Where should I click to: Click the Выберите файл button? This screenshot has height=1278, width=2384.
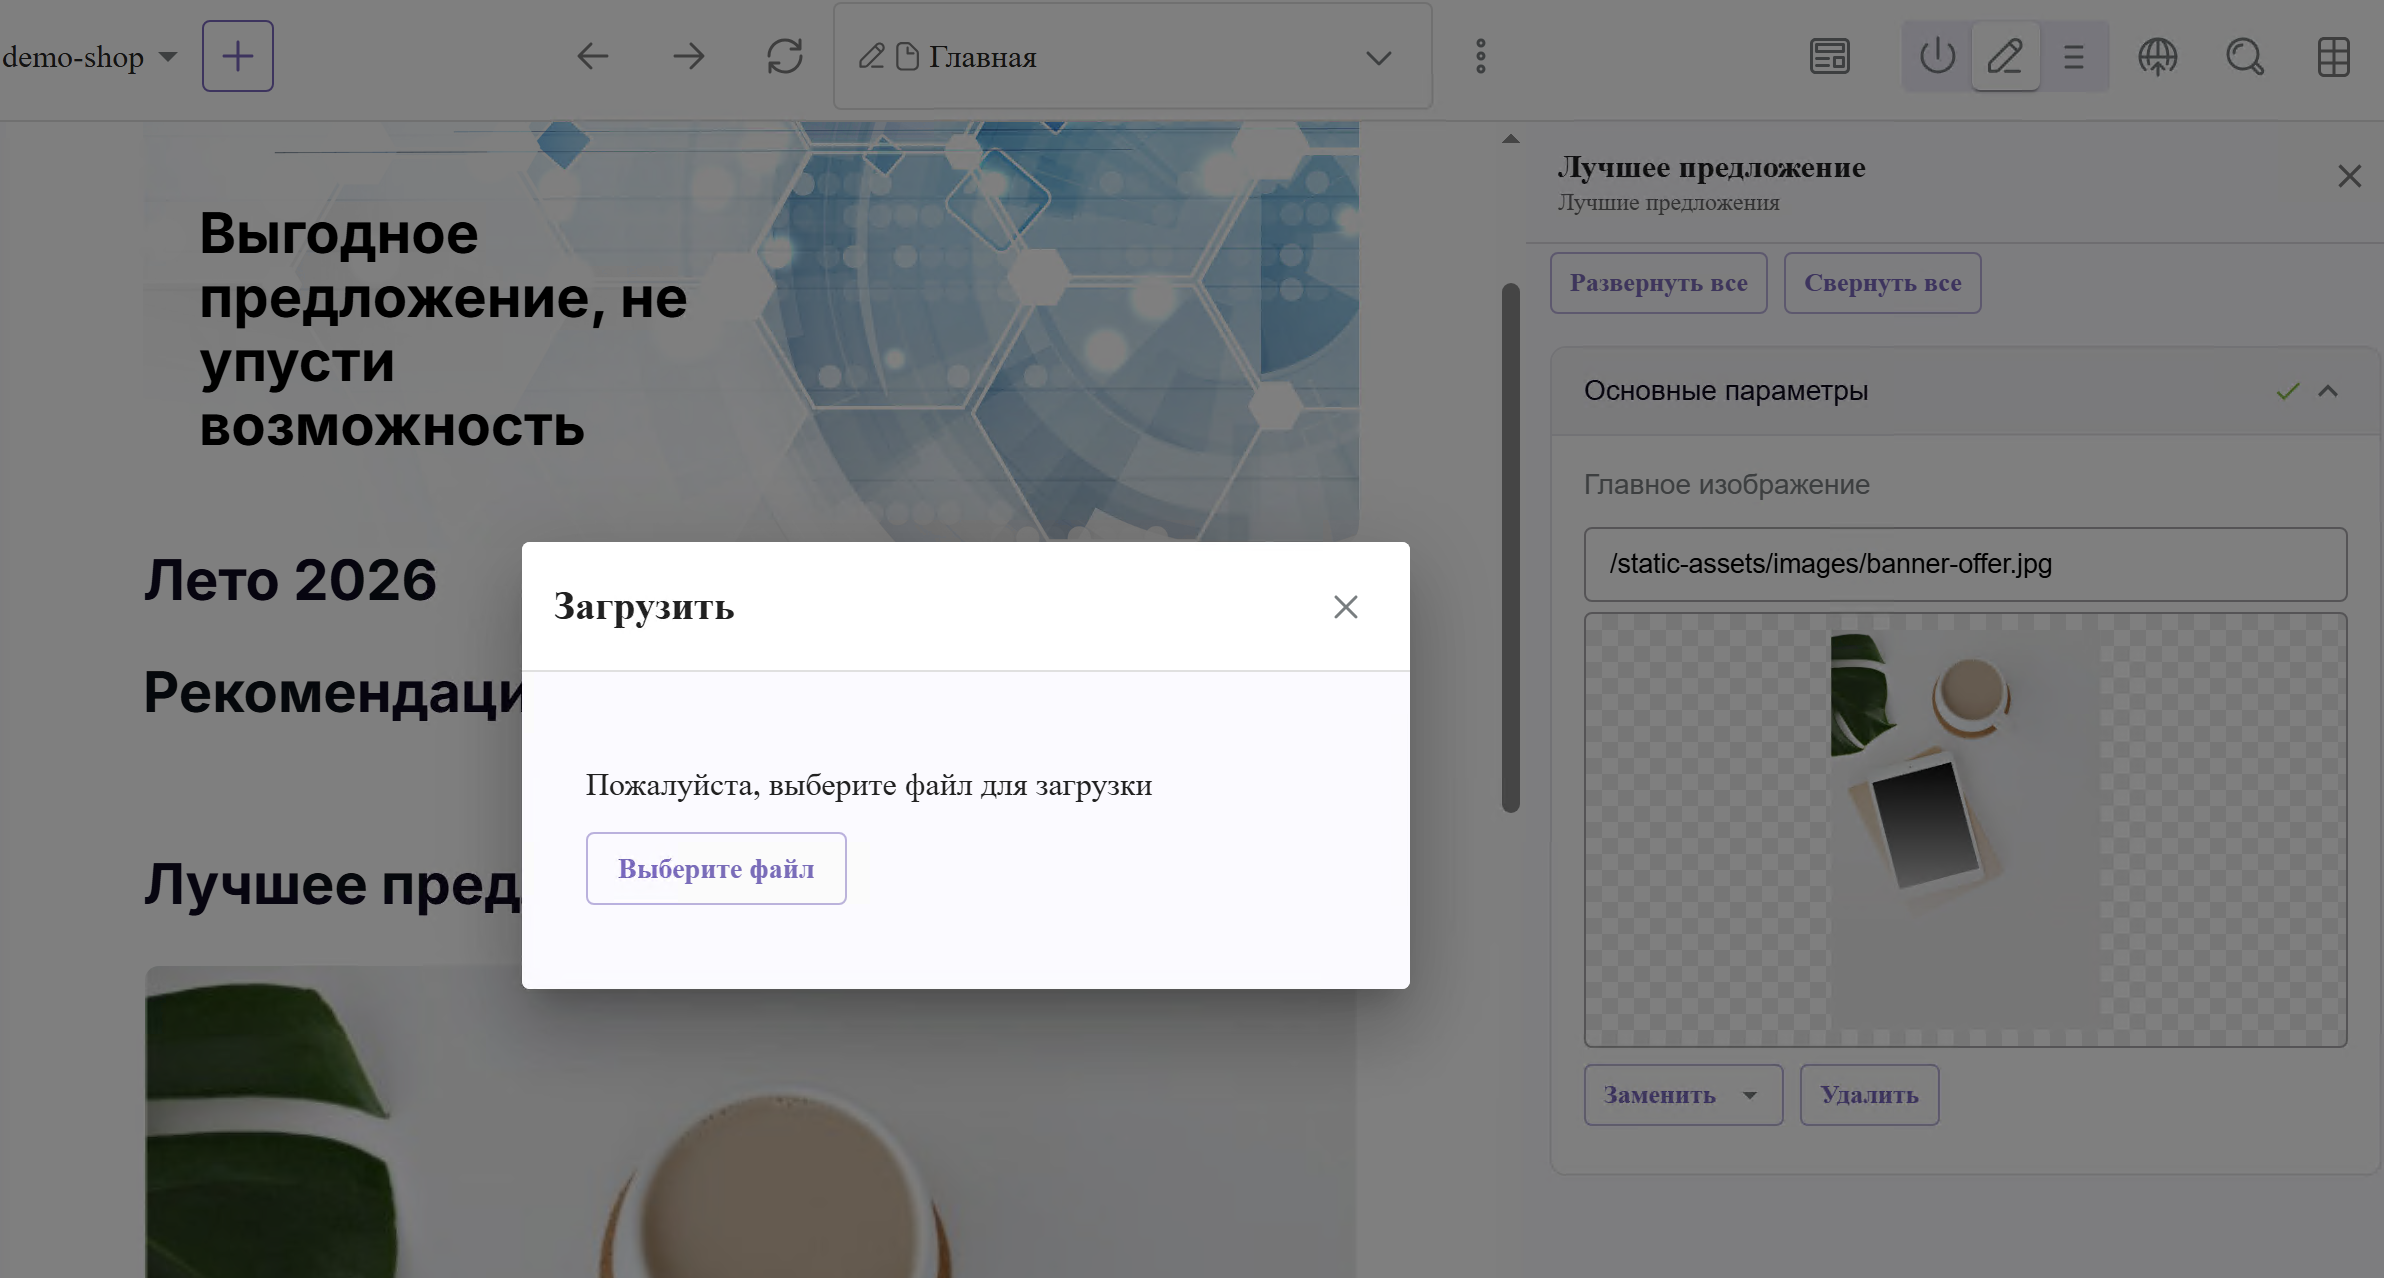pyautogui.click(x=716, y=868)
